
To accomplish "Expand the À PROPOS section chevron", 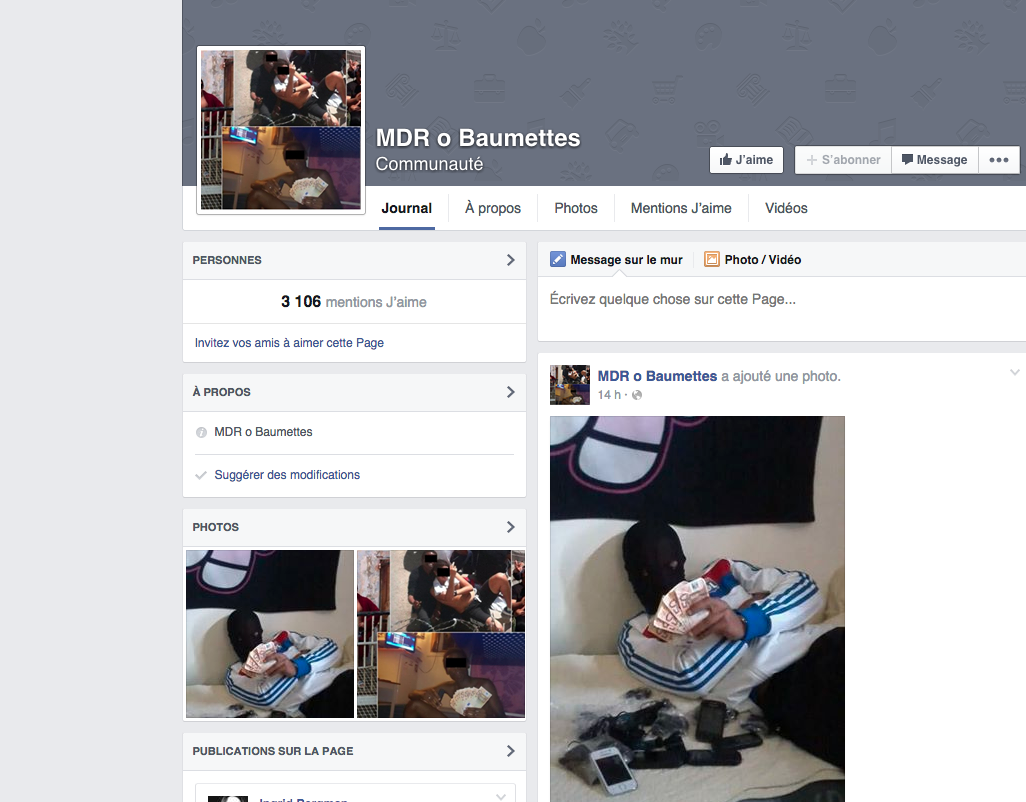I will 510,392.
